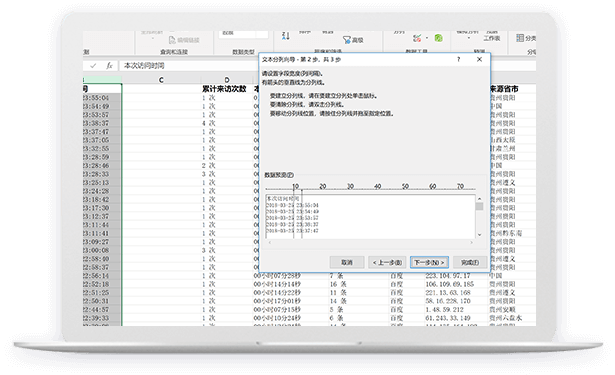Click the 16 条 cell
The width and height of the screenshot is (615, 375).
pos(338,284)
